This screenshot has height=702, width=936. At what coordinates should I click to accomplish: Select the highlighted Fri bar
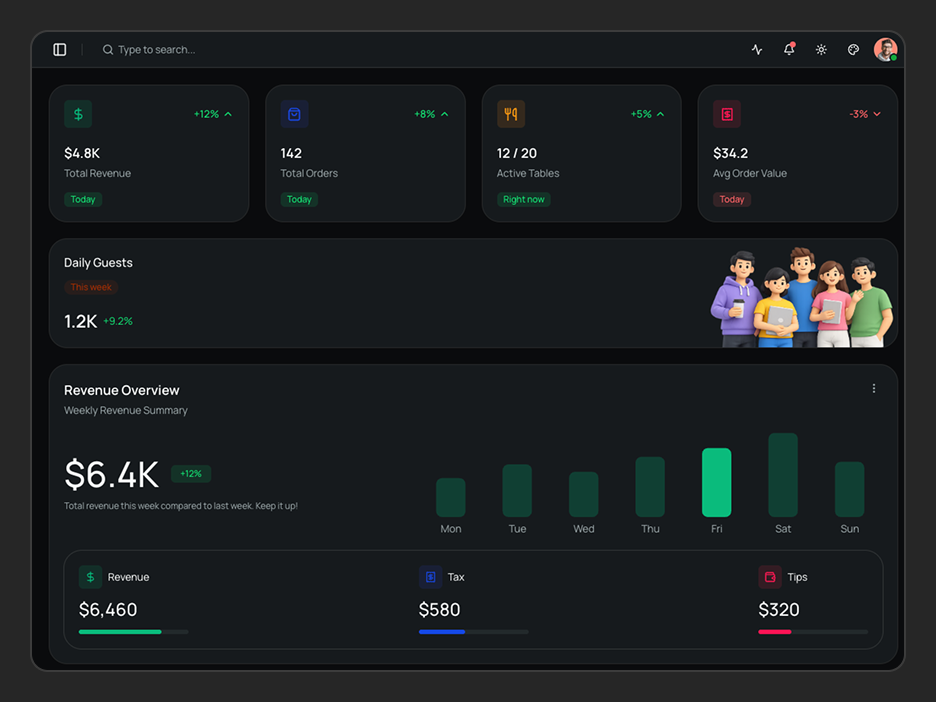click(716, 482)
